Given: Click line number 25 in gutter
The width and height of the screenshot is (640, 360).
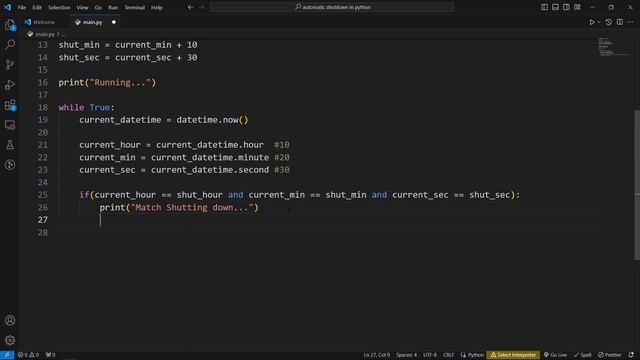Looking at the screenshot, I should 43,195.
